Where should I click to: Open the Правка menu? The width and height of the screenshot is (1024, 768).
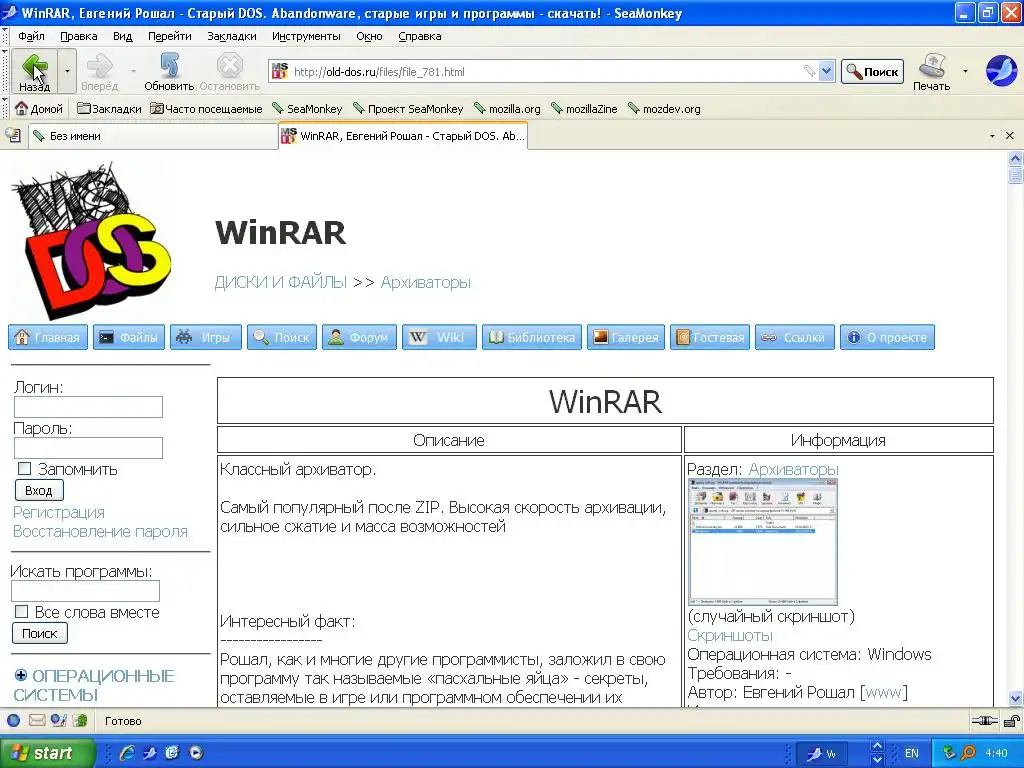pos(78,37)
